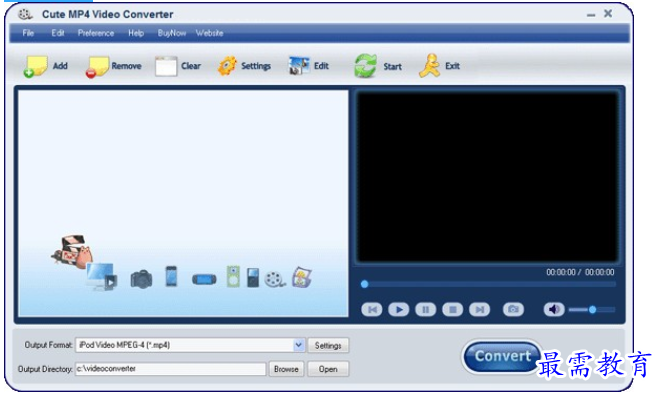660x396 pixels.
Task: Select the photo picture icon
Action: coord(302,277)
